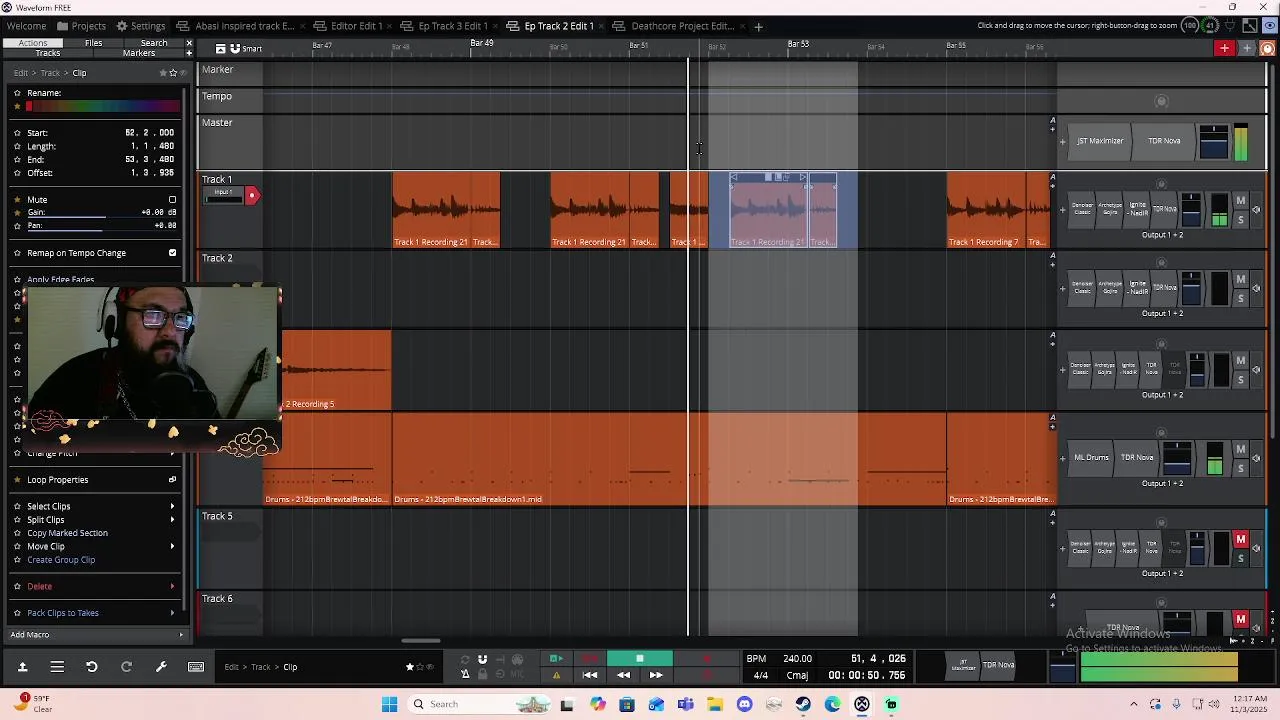Open Loop Properties
This screenshot has width=1280, height=720.
(58, 480)
